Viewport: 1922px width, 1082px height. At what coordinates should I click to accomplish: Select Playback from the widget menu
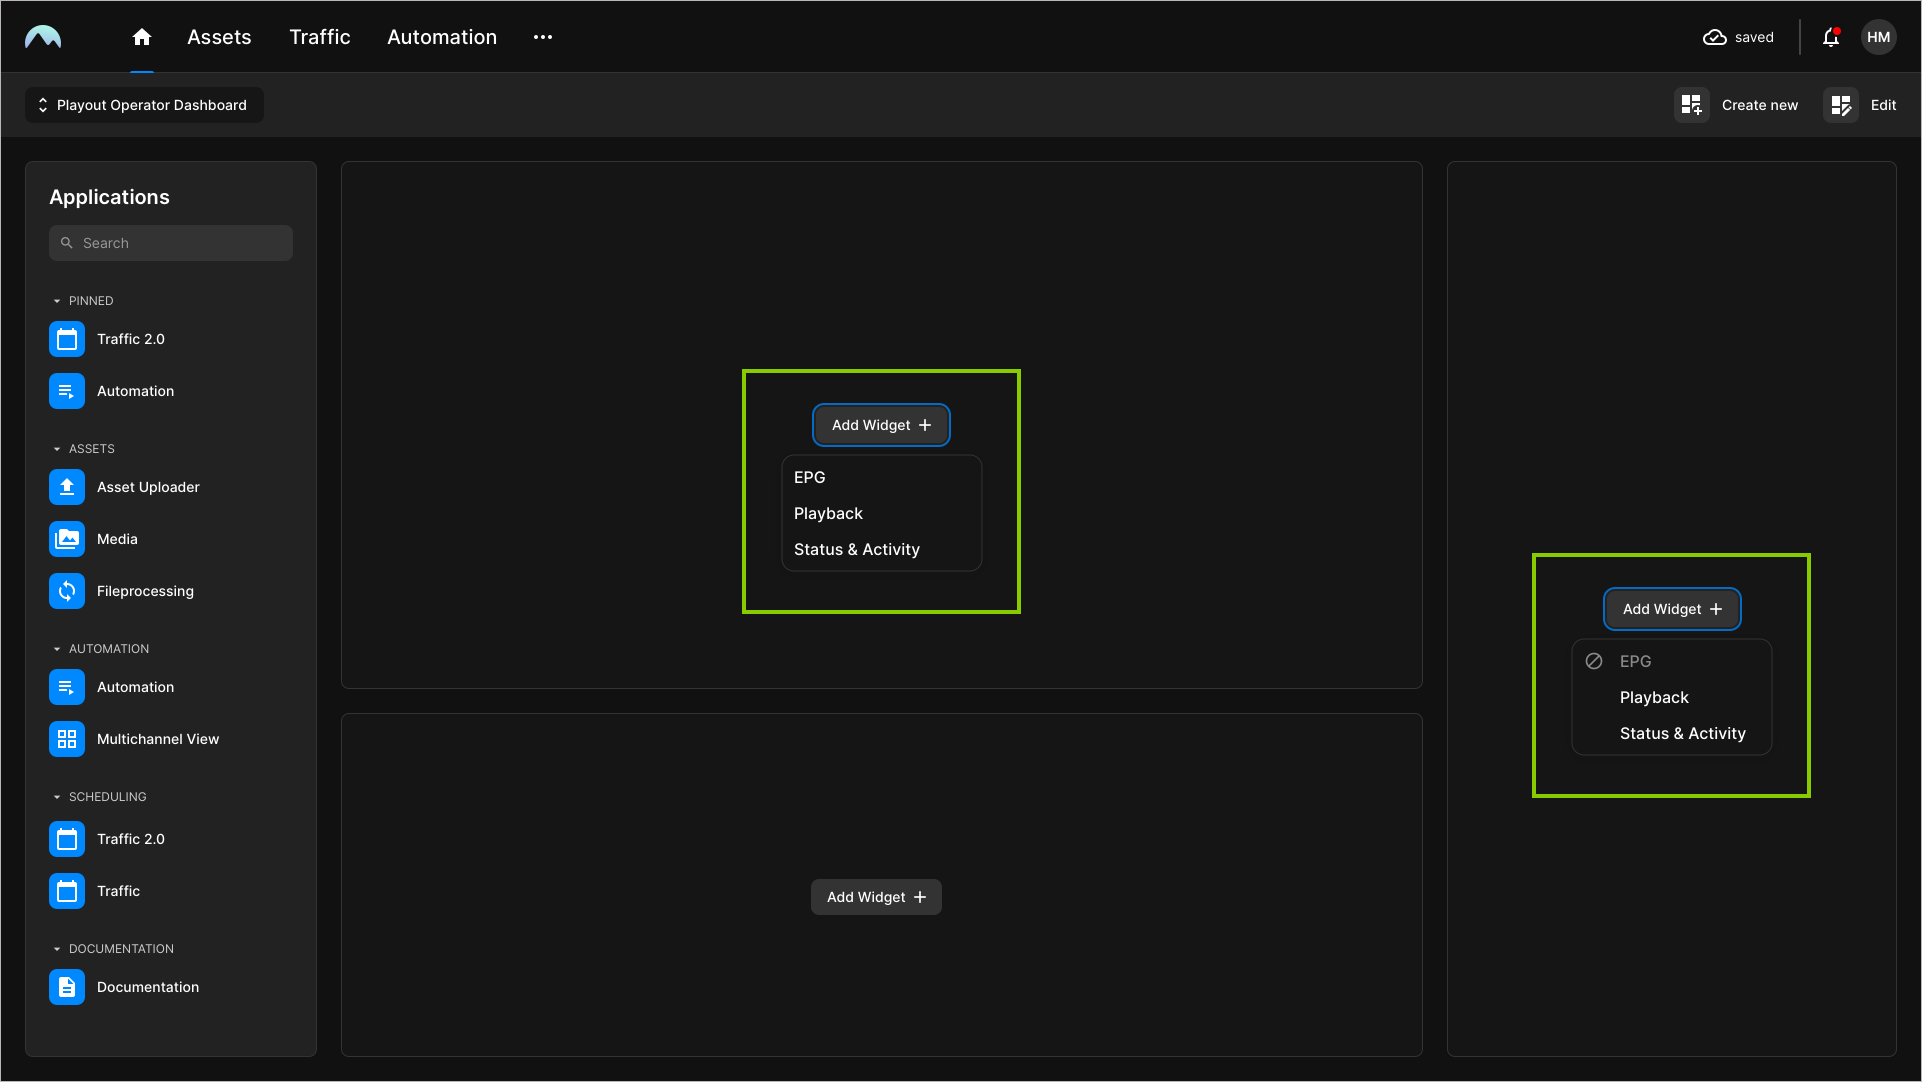coord(827,513)
